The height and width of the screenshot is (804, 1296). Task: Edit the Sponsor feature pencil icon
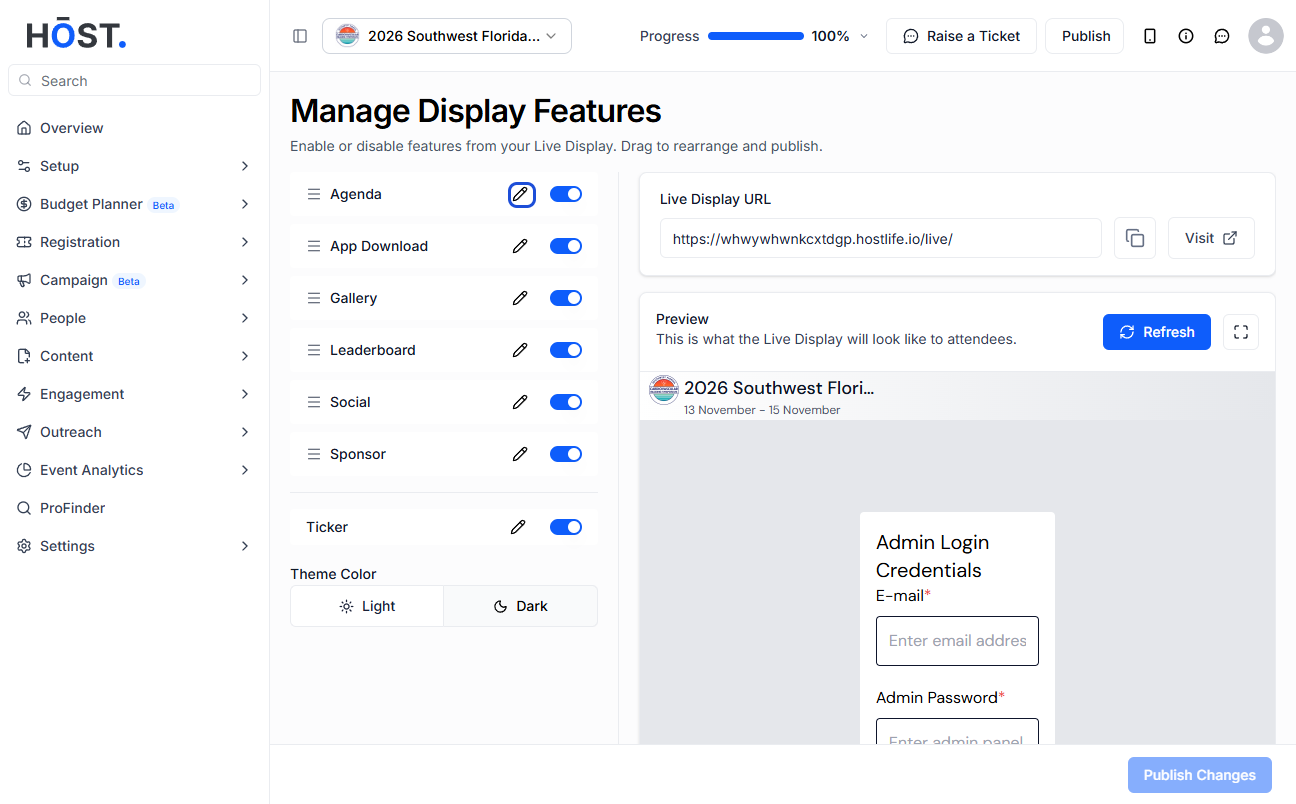point(520,454)
